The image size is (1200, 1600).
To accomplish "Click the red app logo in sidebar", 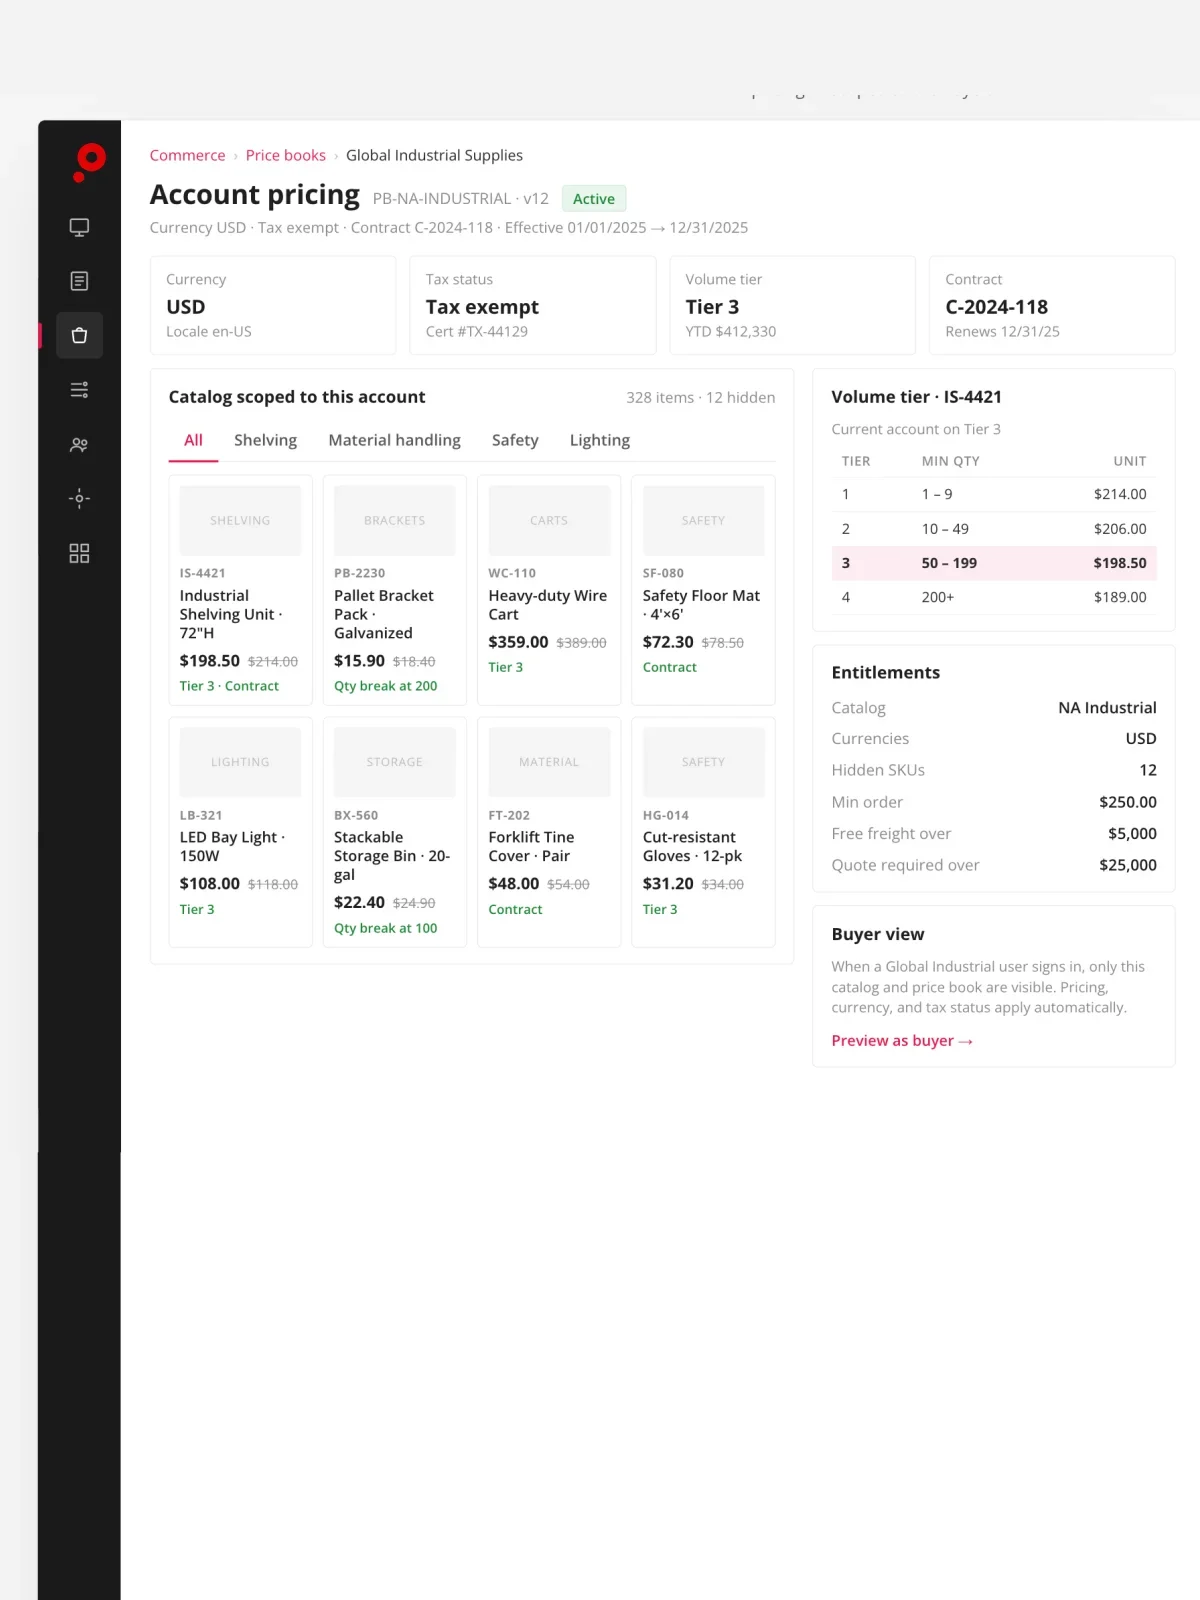I will 89,162.
